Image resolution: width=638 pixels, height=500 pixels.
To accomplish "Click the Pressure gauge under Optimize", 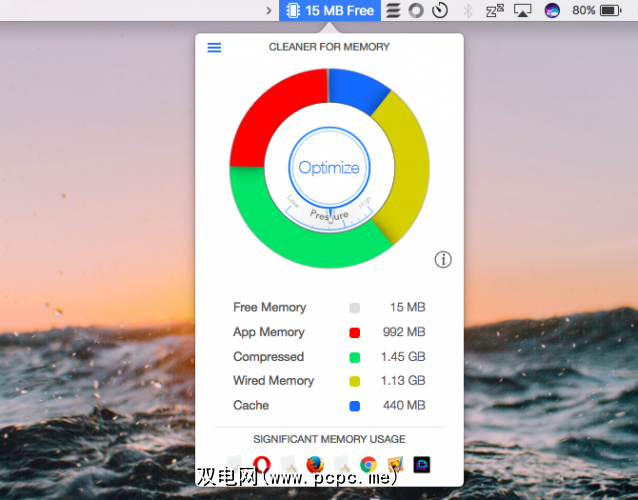I will click(329, 214).
